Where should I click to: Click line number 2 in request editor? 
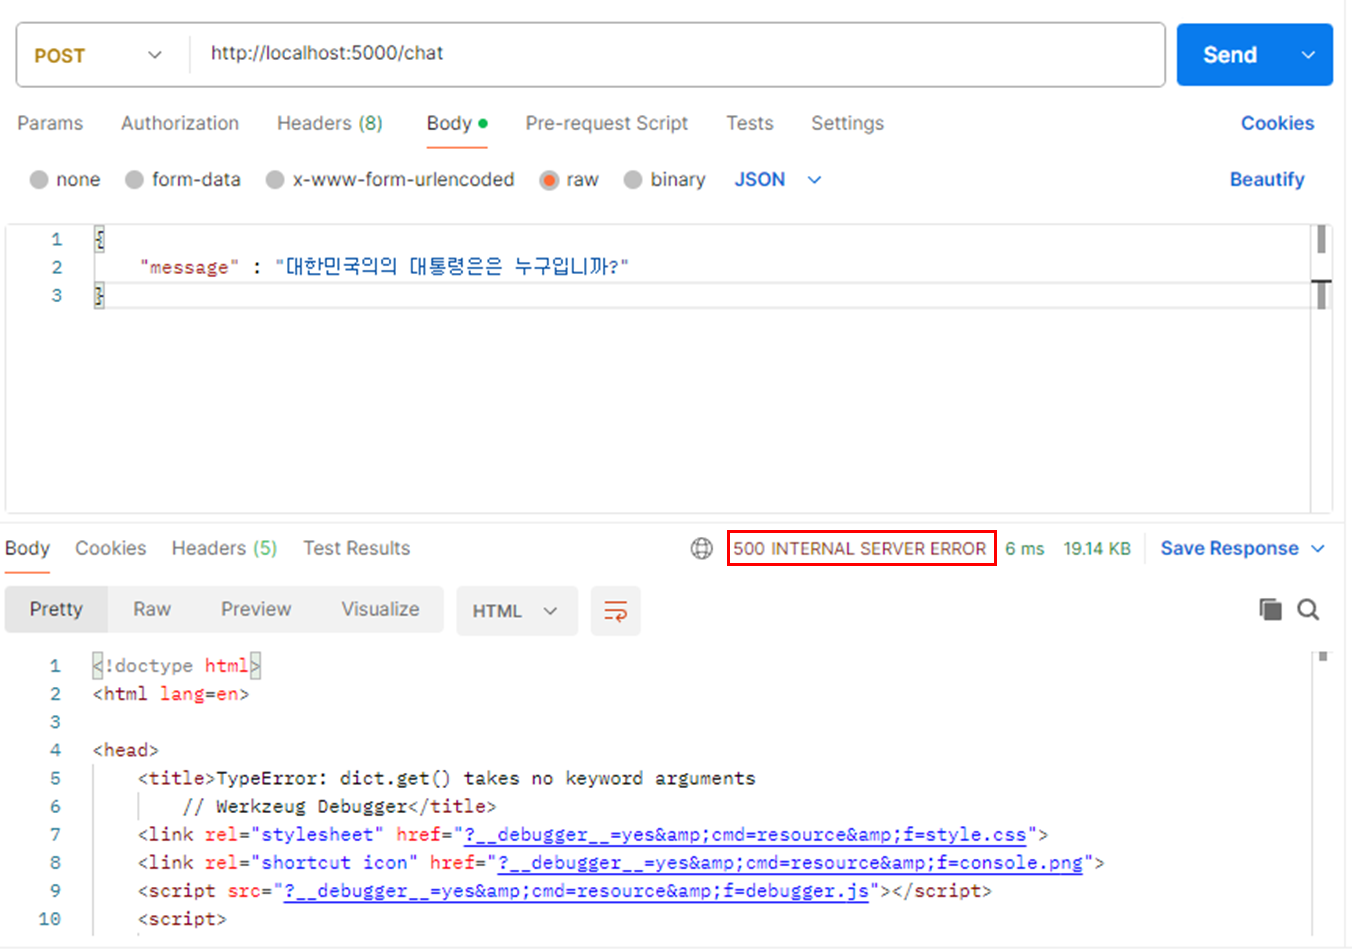(x=57, y=267)
